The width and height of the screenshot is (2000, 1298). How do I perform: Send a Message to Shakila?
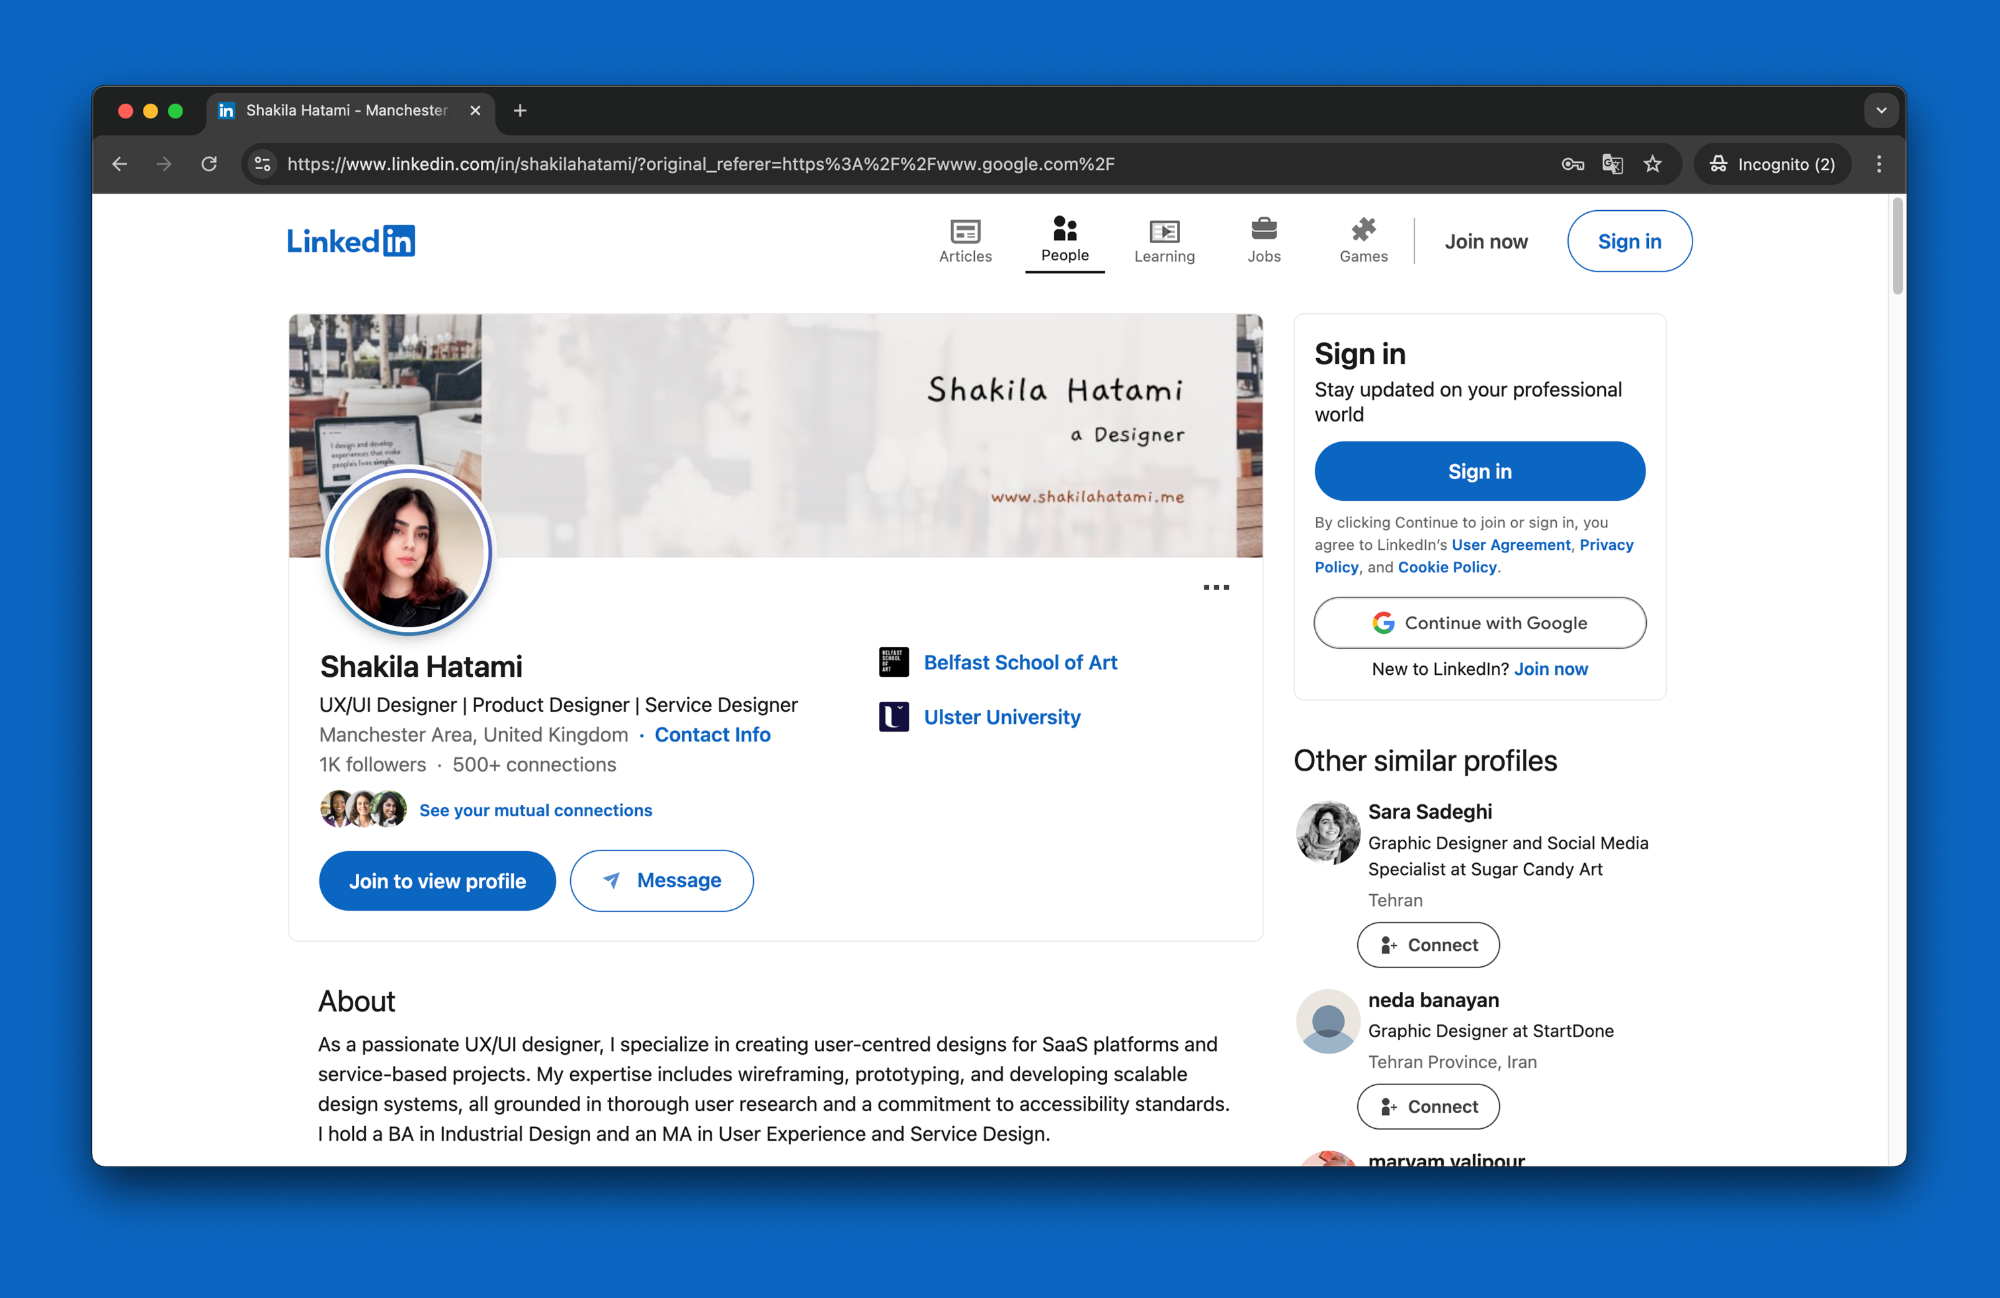[x=661, y=881]
